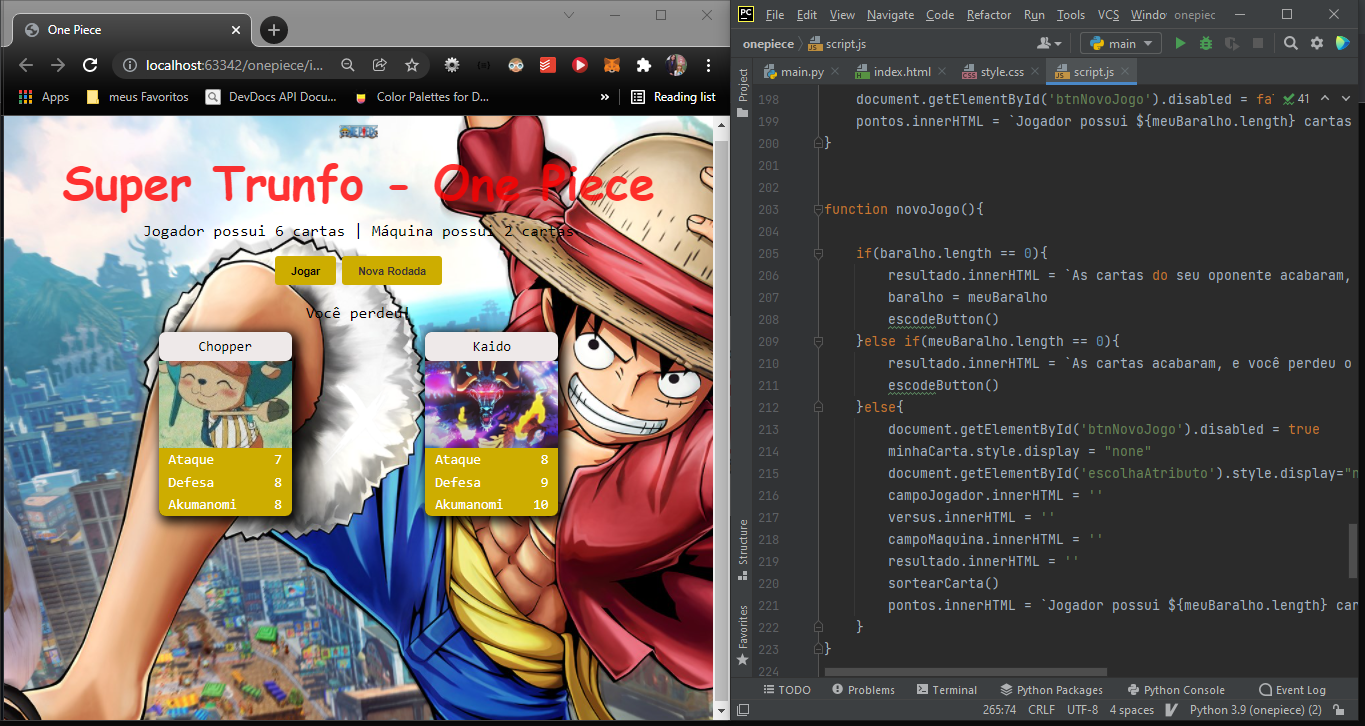This screenshot has height=726, width=1365.
Task: Open the Problems tool window
Action: 862,689
